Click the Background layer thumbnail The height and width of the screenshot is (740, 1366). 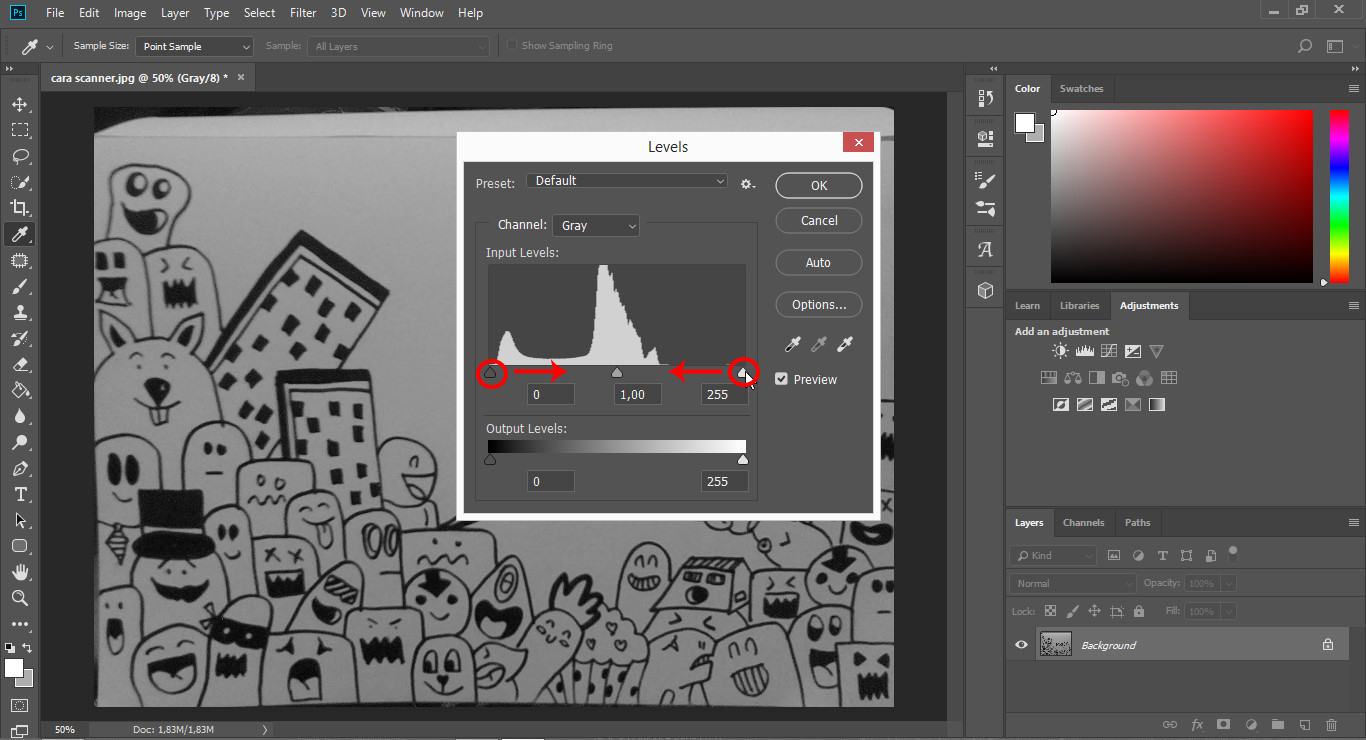pyautogui.click(x=1056, y=645)
